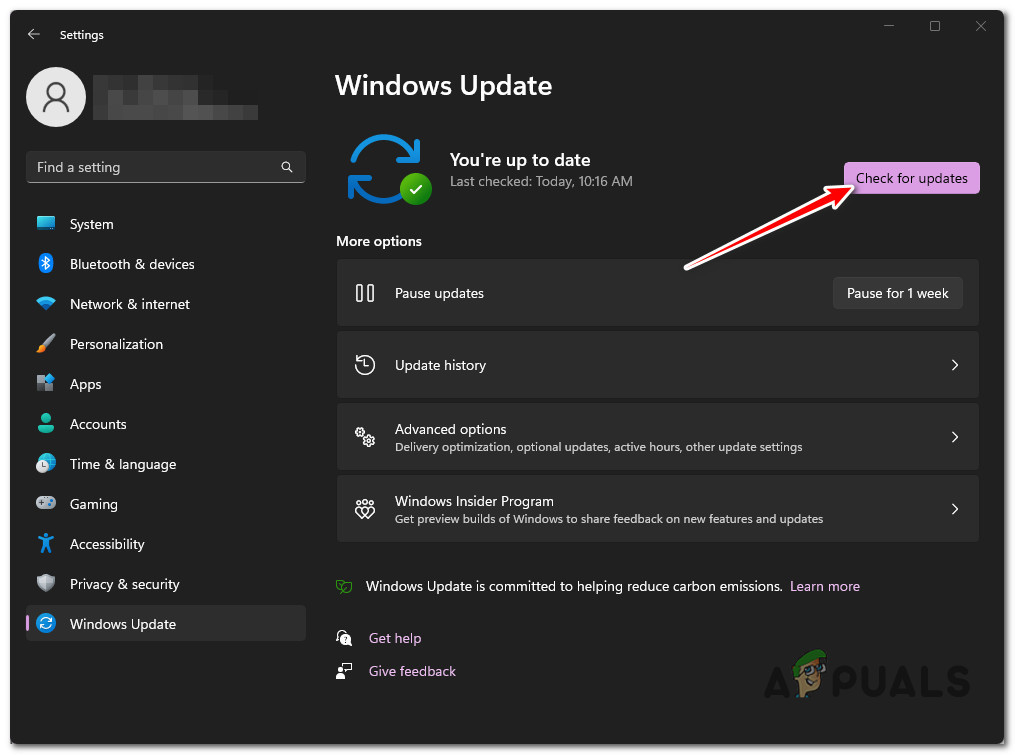1015x755 pixels.
Task: Click the Get help headset icon
Action: (344, 638)
